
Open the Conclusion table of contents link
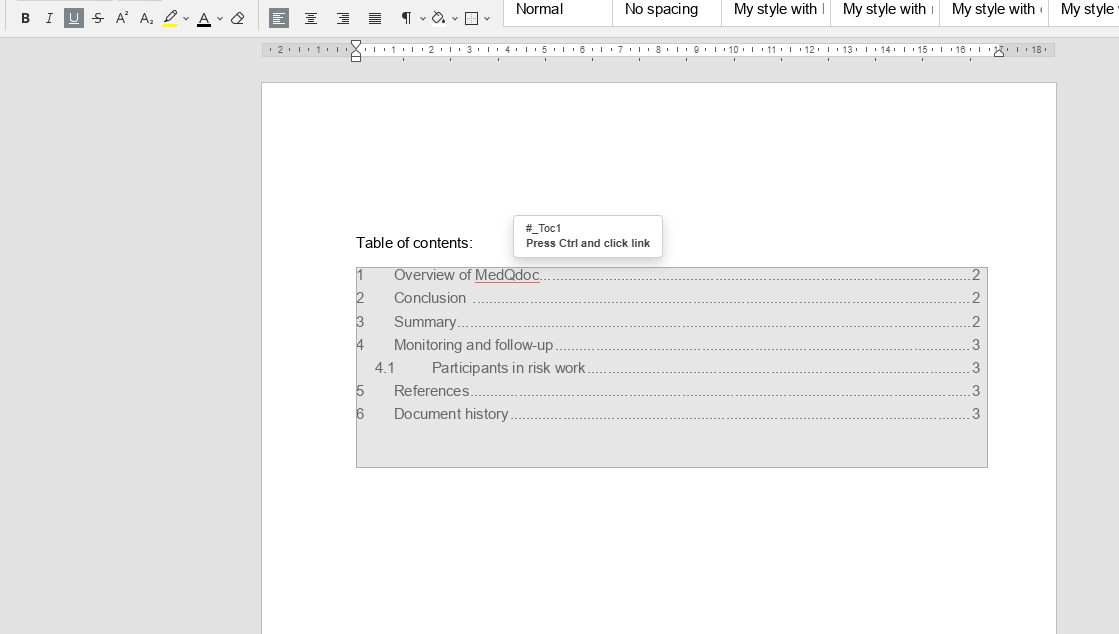click(430, 298)
